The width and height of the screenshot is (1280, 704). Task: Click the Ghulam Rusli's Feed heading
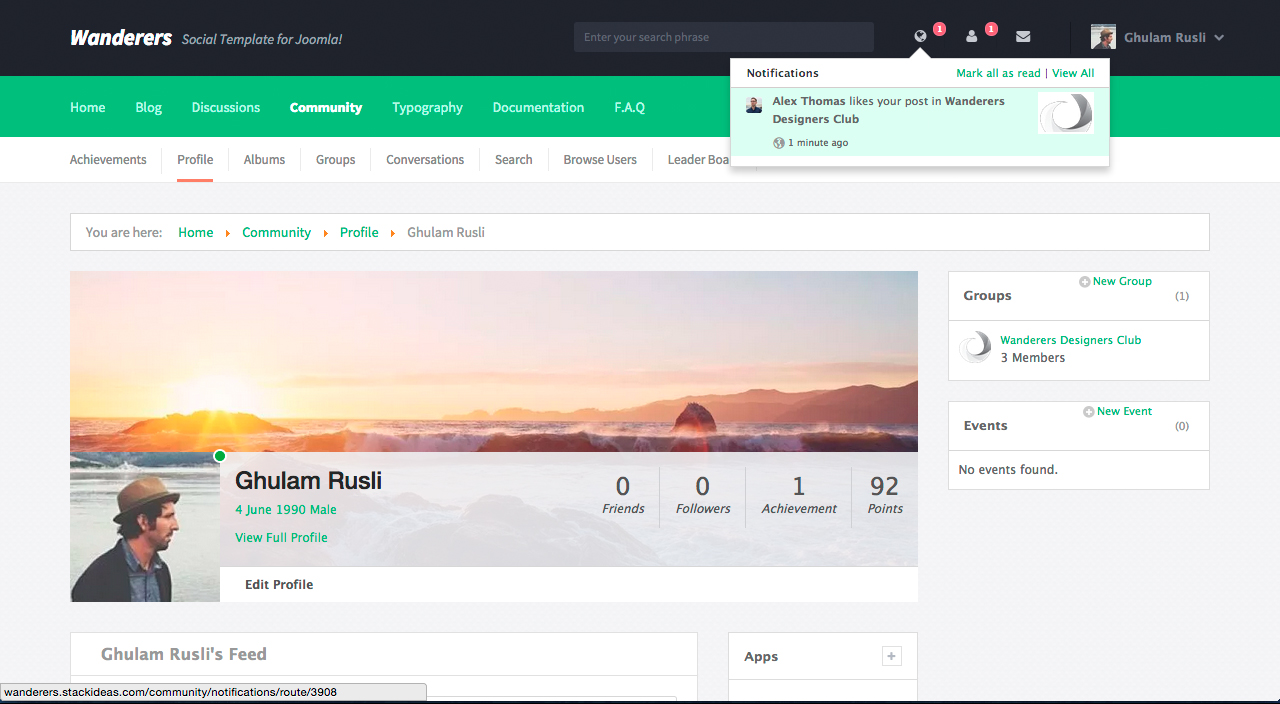184,654
